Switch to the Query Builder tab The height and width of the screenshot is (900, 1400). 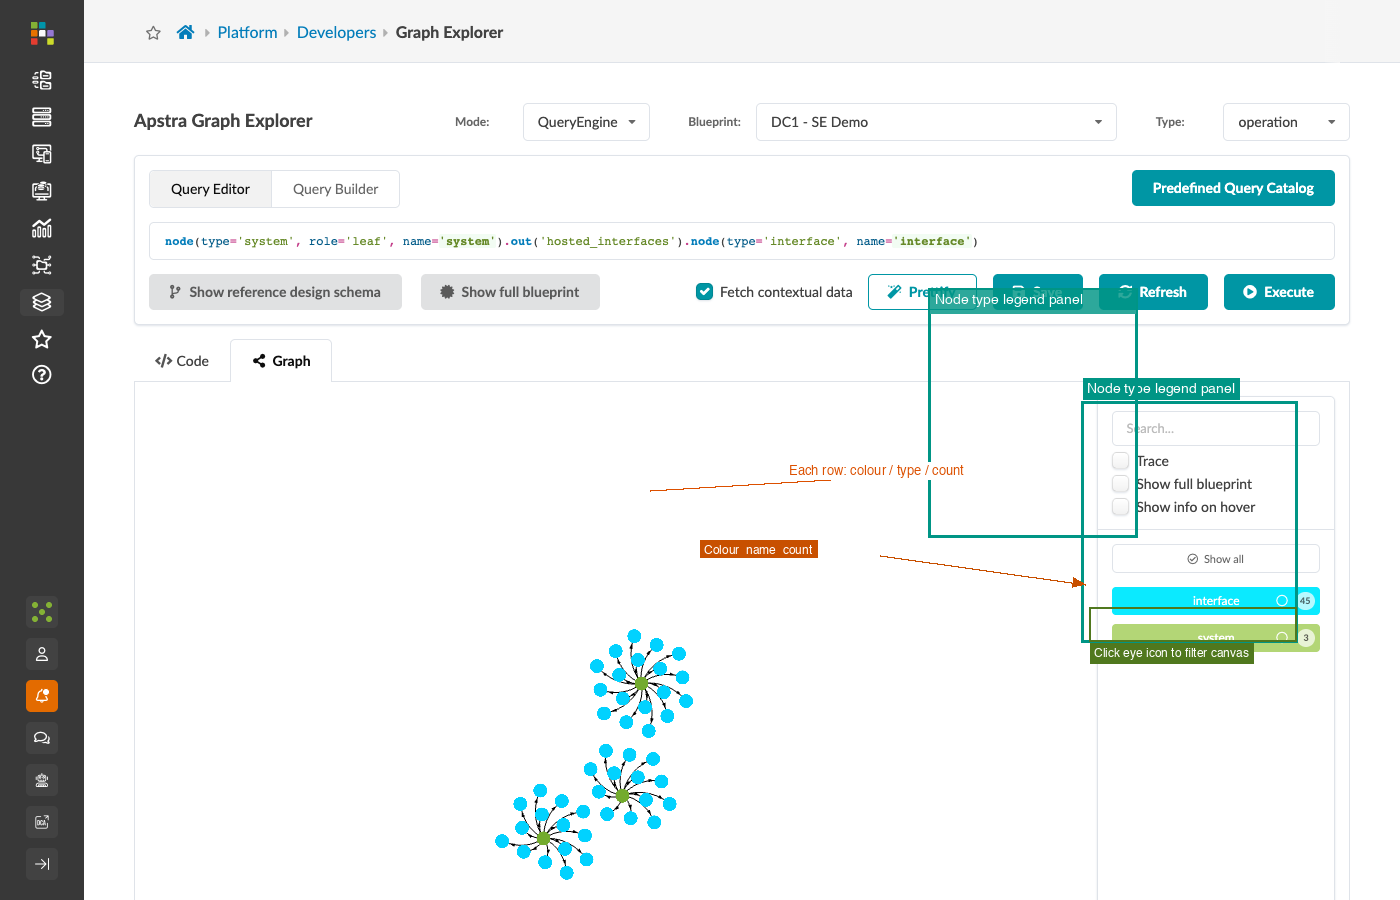[x=335, y=189]
